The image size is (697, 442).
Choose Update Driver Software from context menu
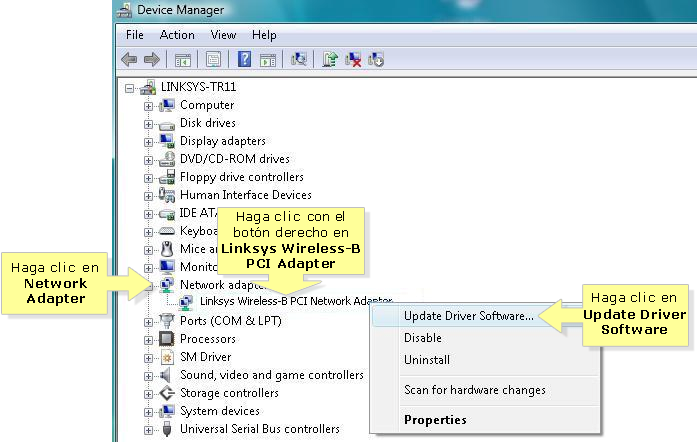coord(469,316)
